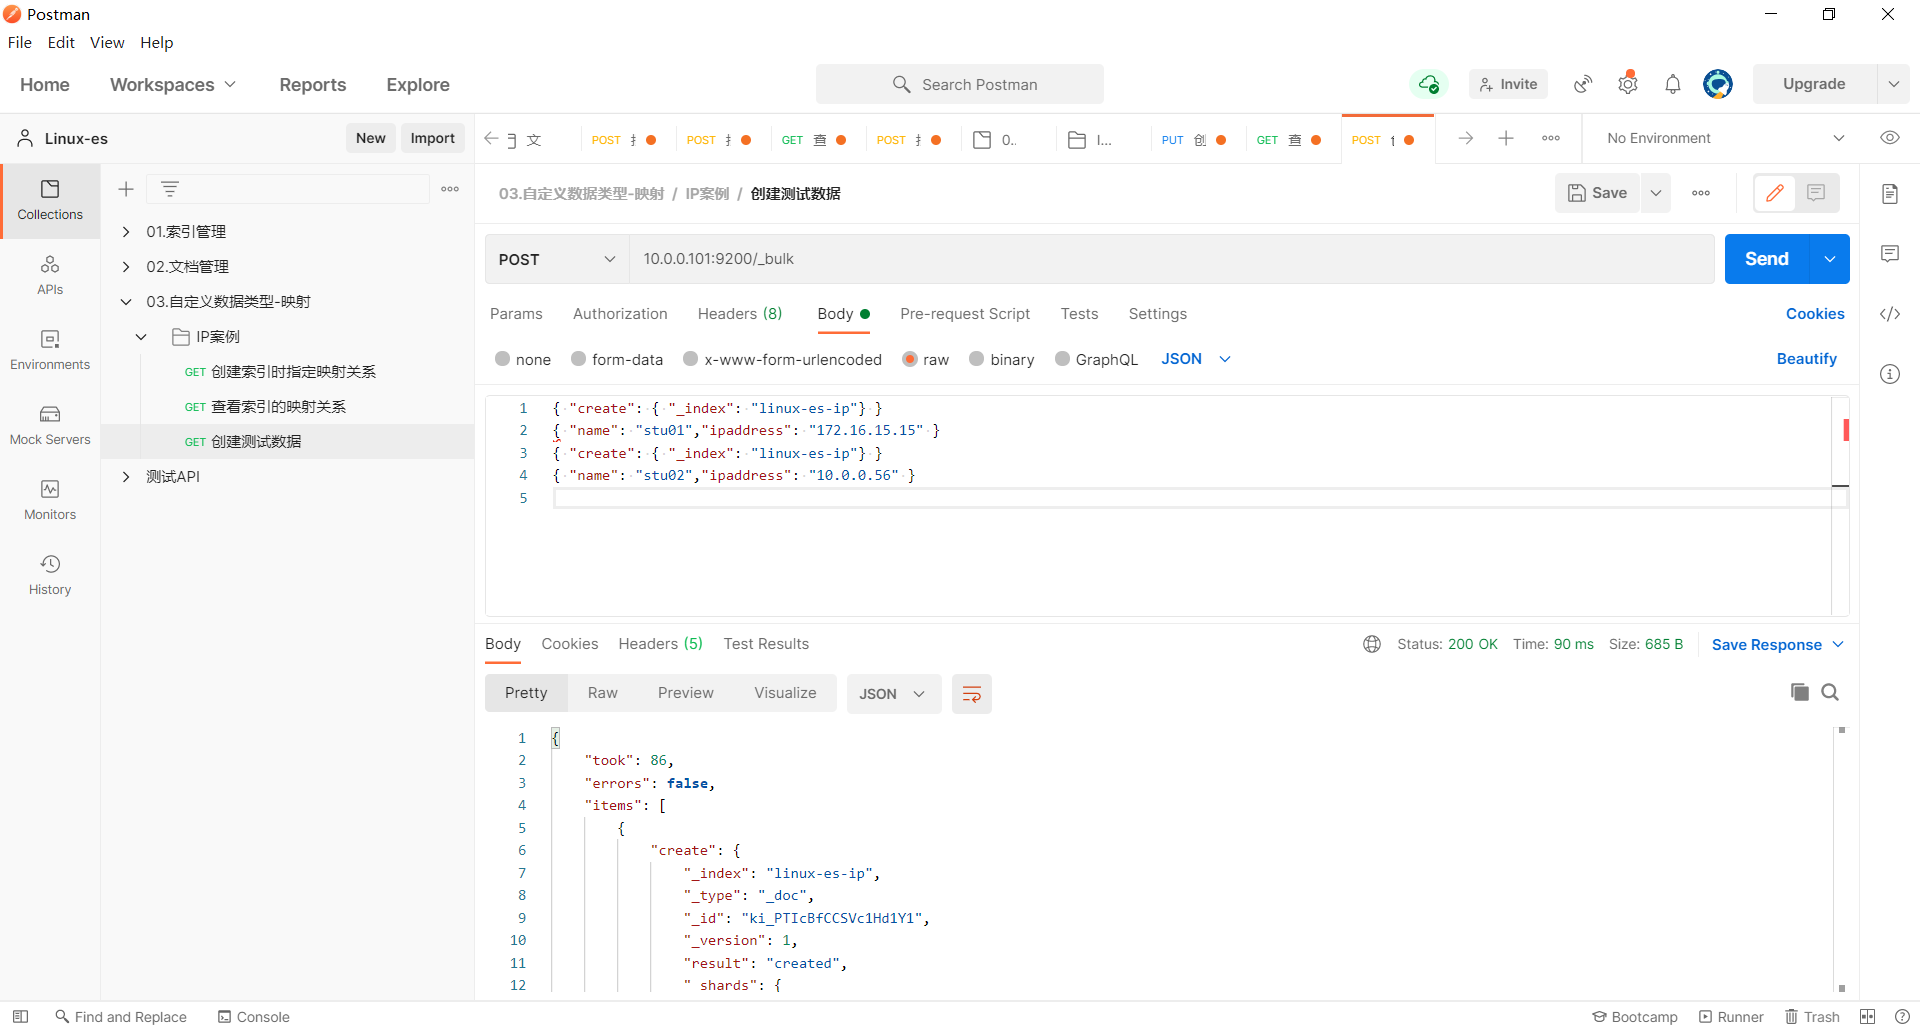Open the No Environment selector
1920x1030 pixels.
(1725, 138)
